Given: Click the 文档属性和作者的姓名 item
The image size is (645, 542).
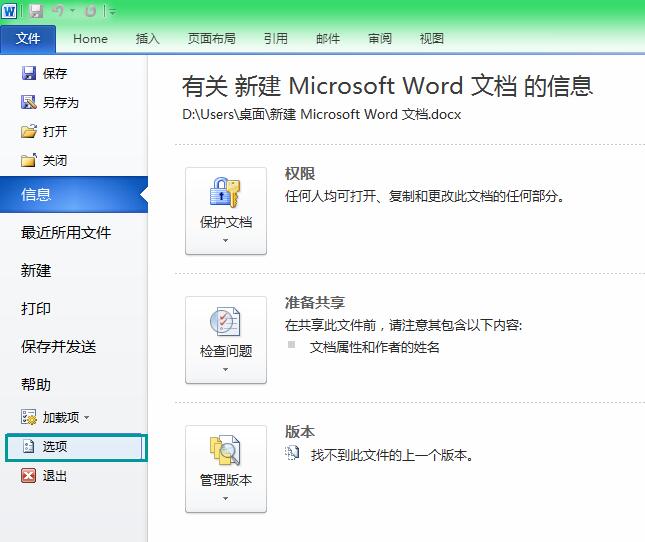Looking at the screenshot, I should click(374, 347).
